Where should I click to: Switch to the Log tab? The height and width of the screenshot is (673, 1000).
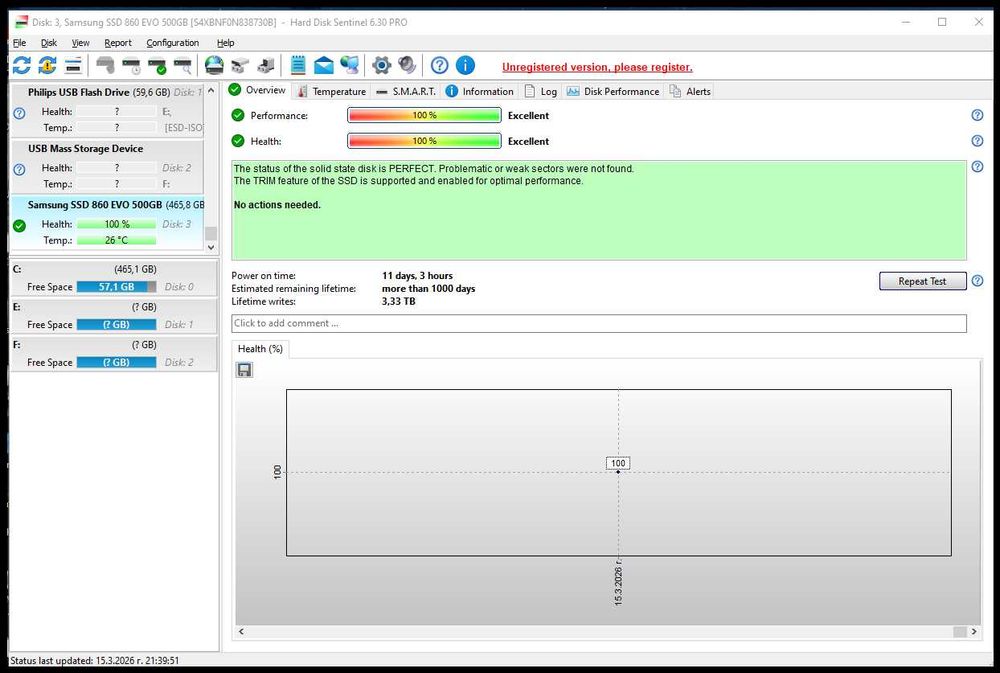point(541,91)
